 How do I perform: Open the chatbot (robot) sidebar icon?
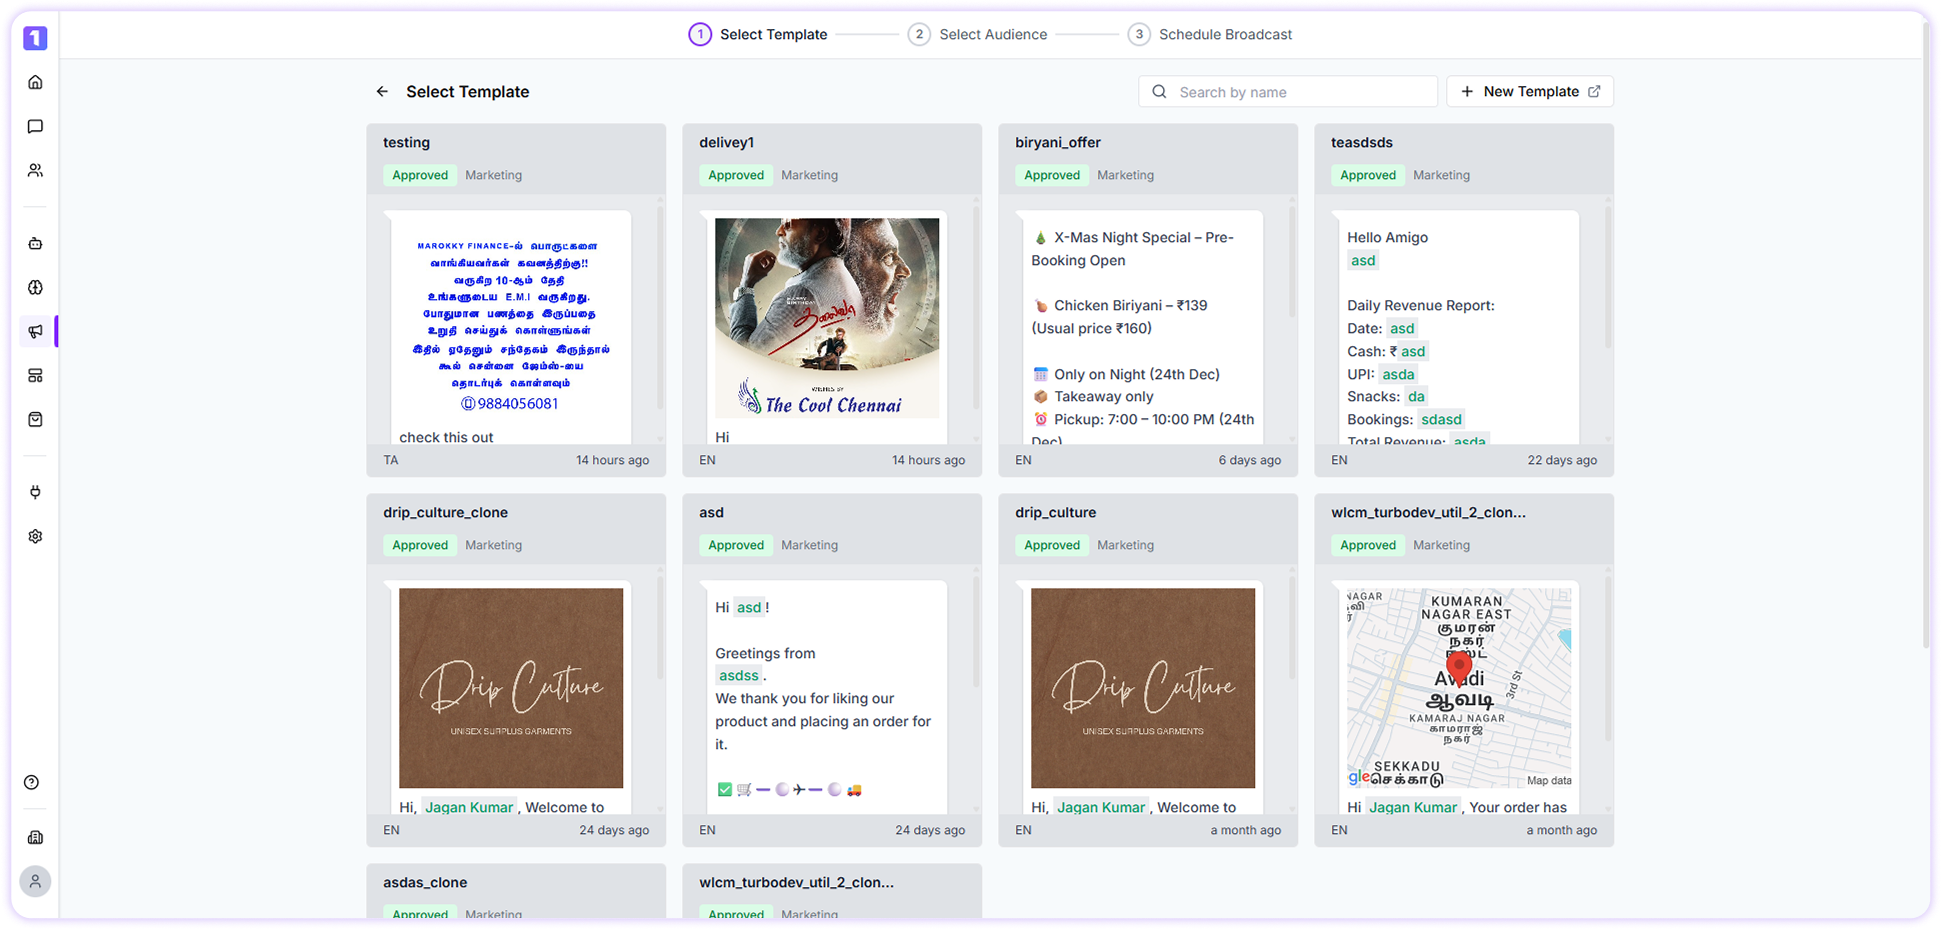click(35, 243)
